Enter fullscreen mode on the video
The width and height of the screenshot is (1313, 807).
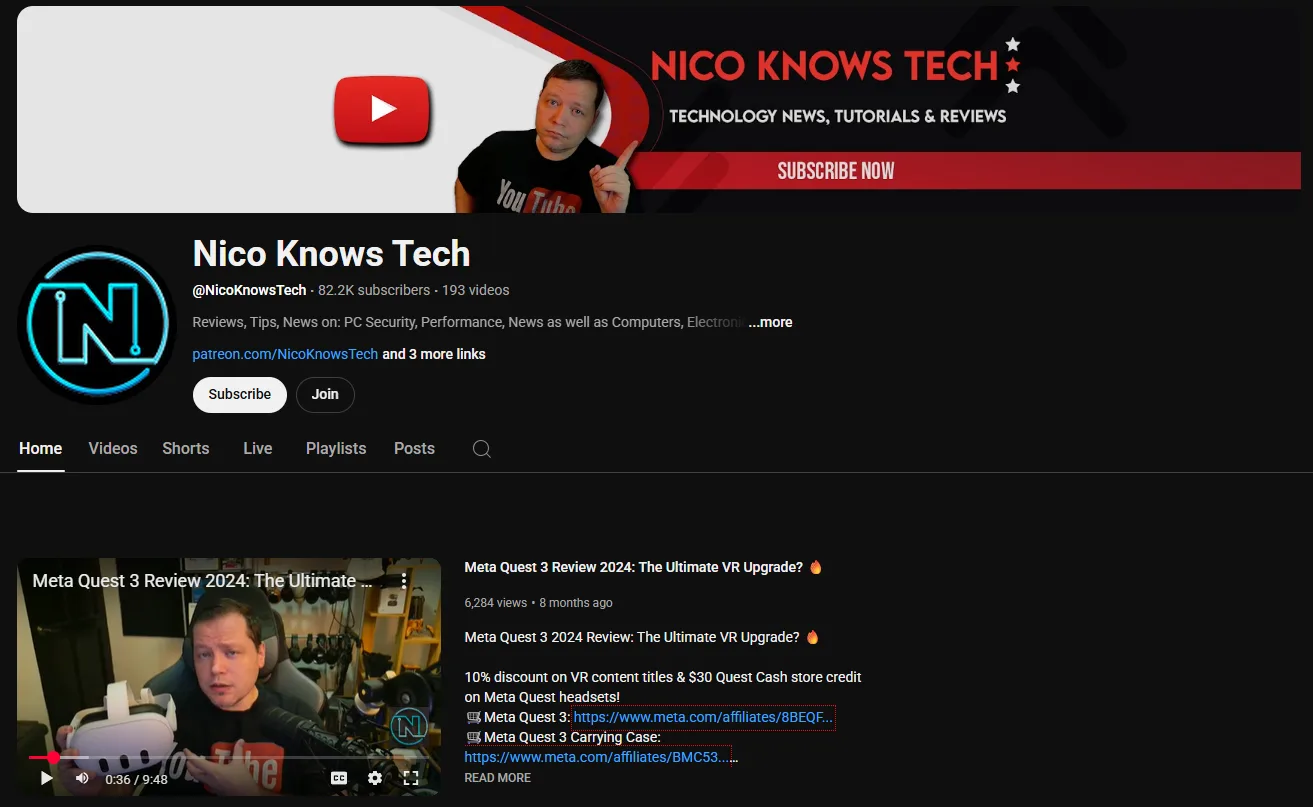click(411, 778)
